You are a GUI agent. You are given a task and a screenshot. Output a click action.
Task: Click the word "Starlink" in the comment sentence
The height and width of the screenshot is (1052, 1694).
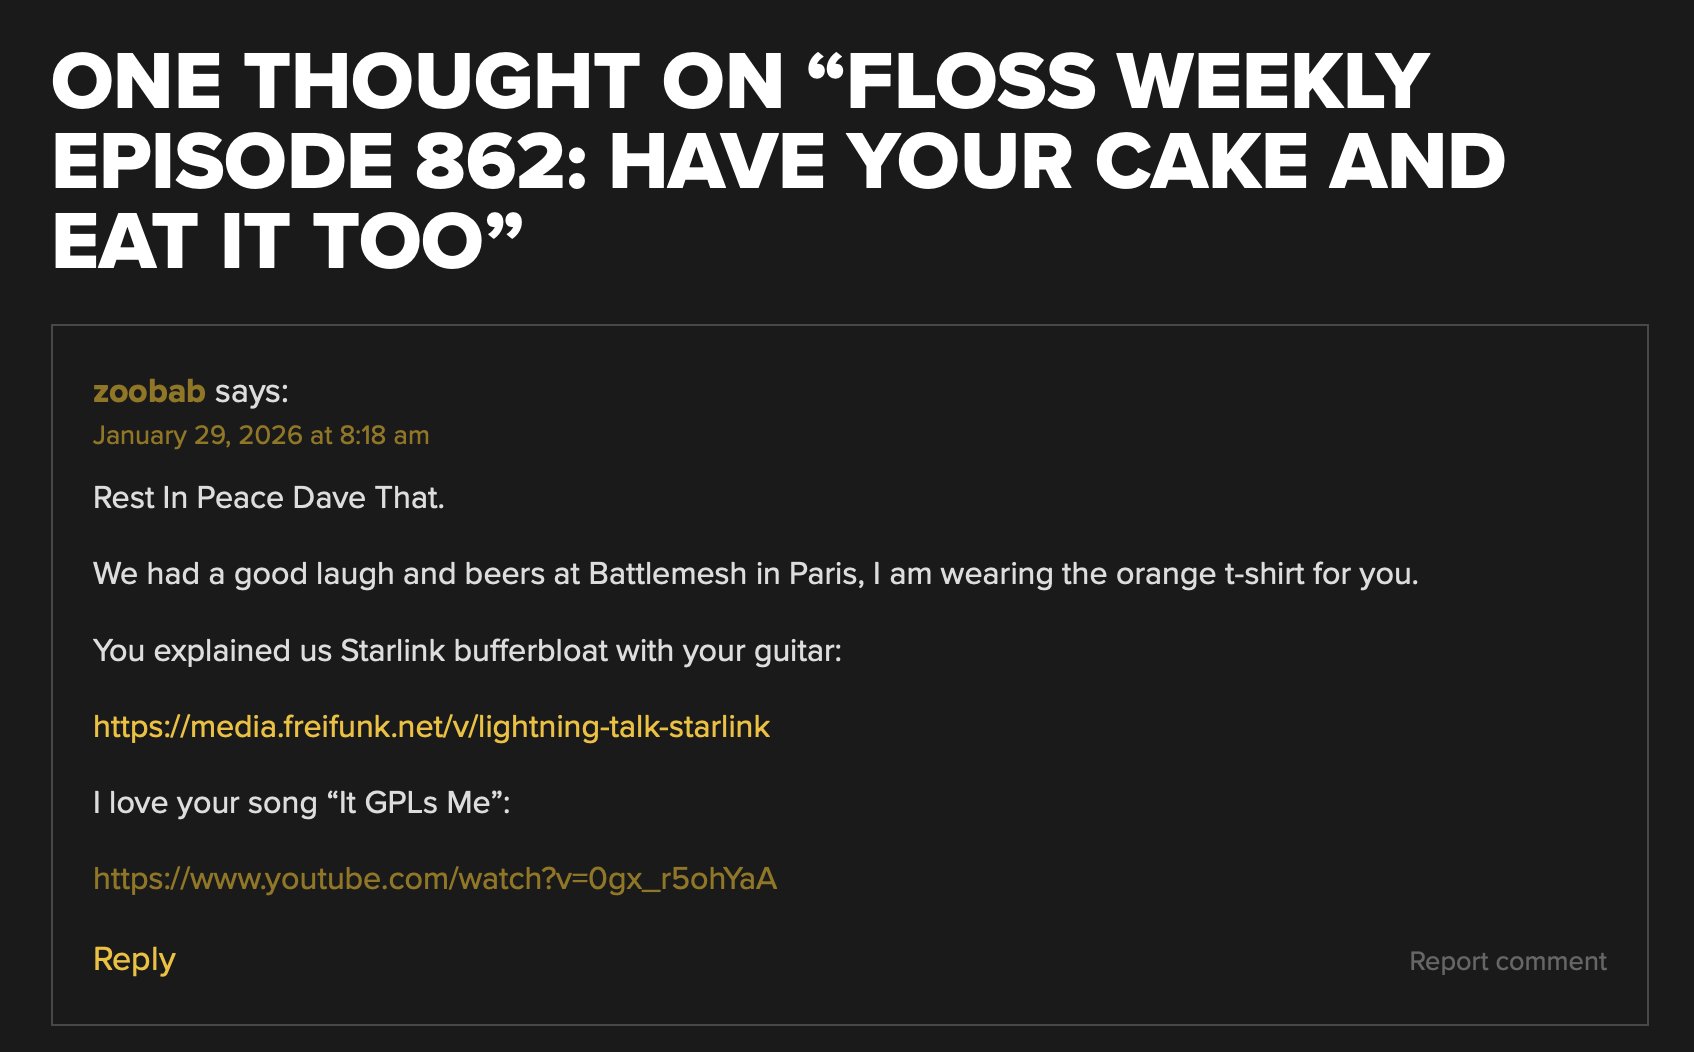[392, 651]
